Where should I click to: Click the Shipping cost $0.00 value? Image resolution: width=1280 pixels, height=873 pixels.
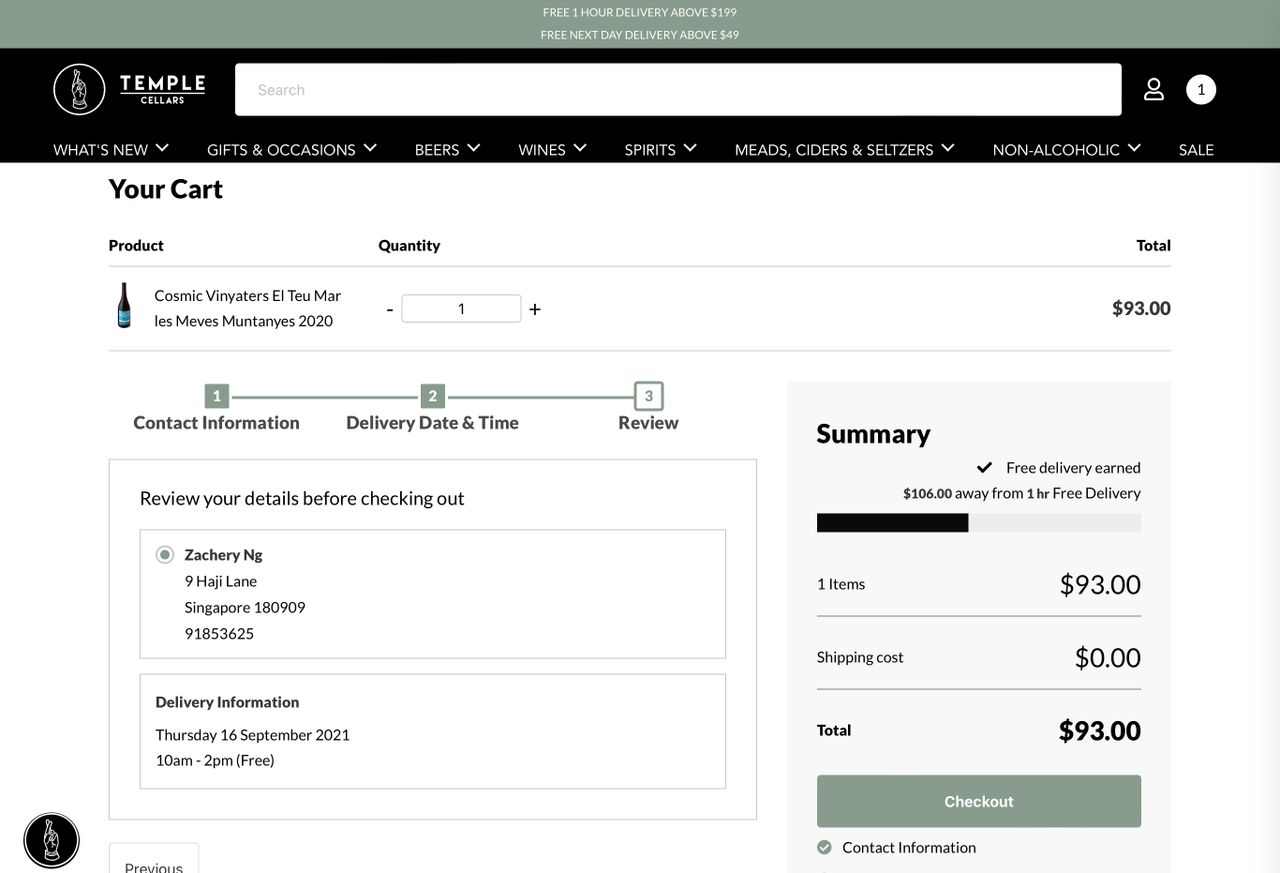[1108, 657]
